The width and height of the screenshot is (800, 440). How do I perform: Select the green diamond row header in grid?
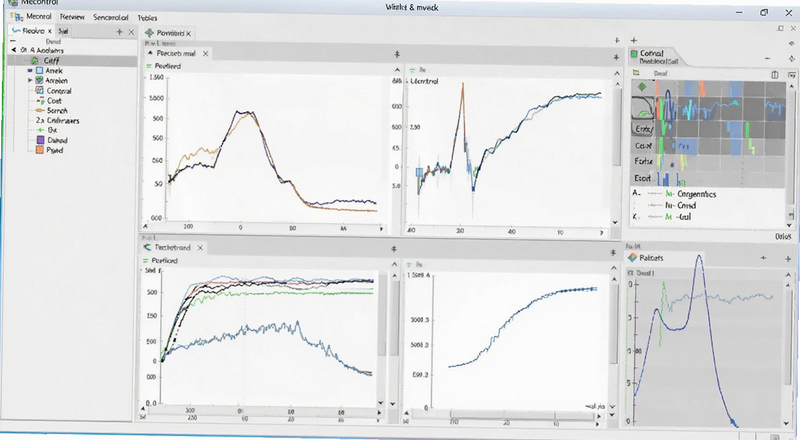coord(642,87)
